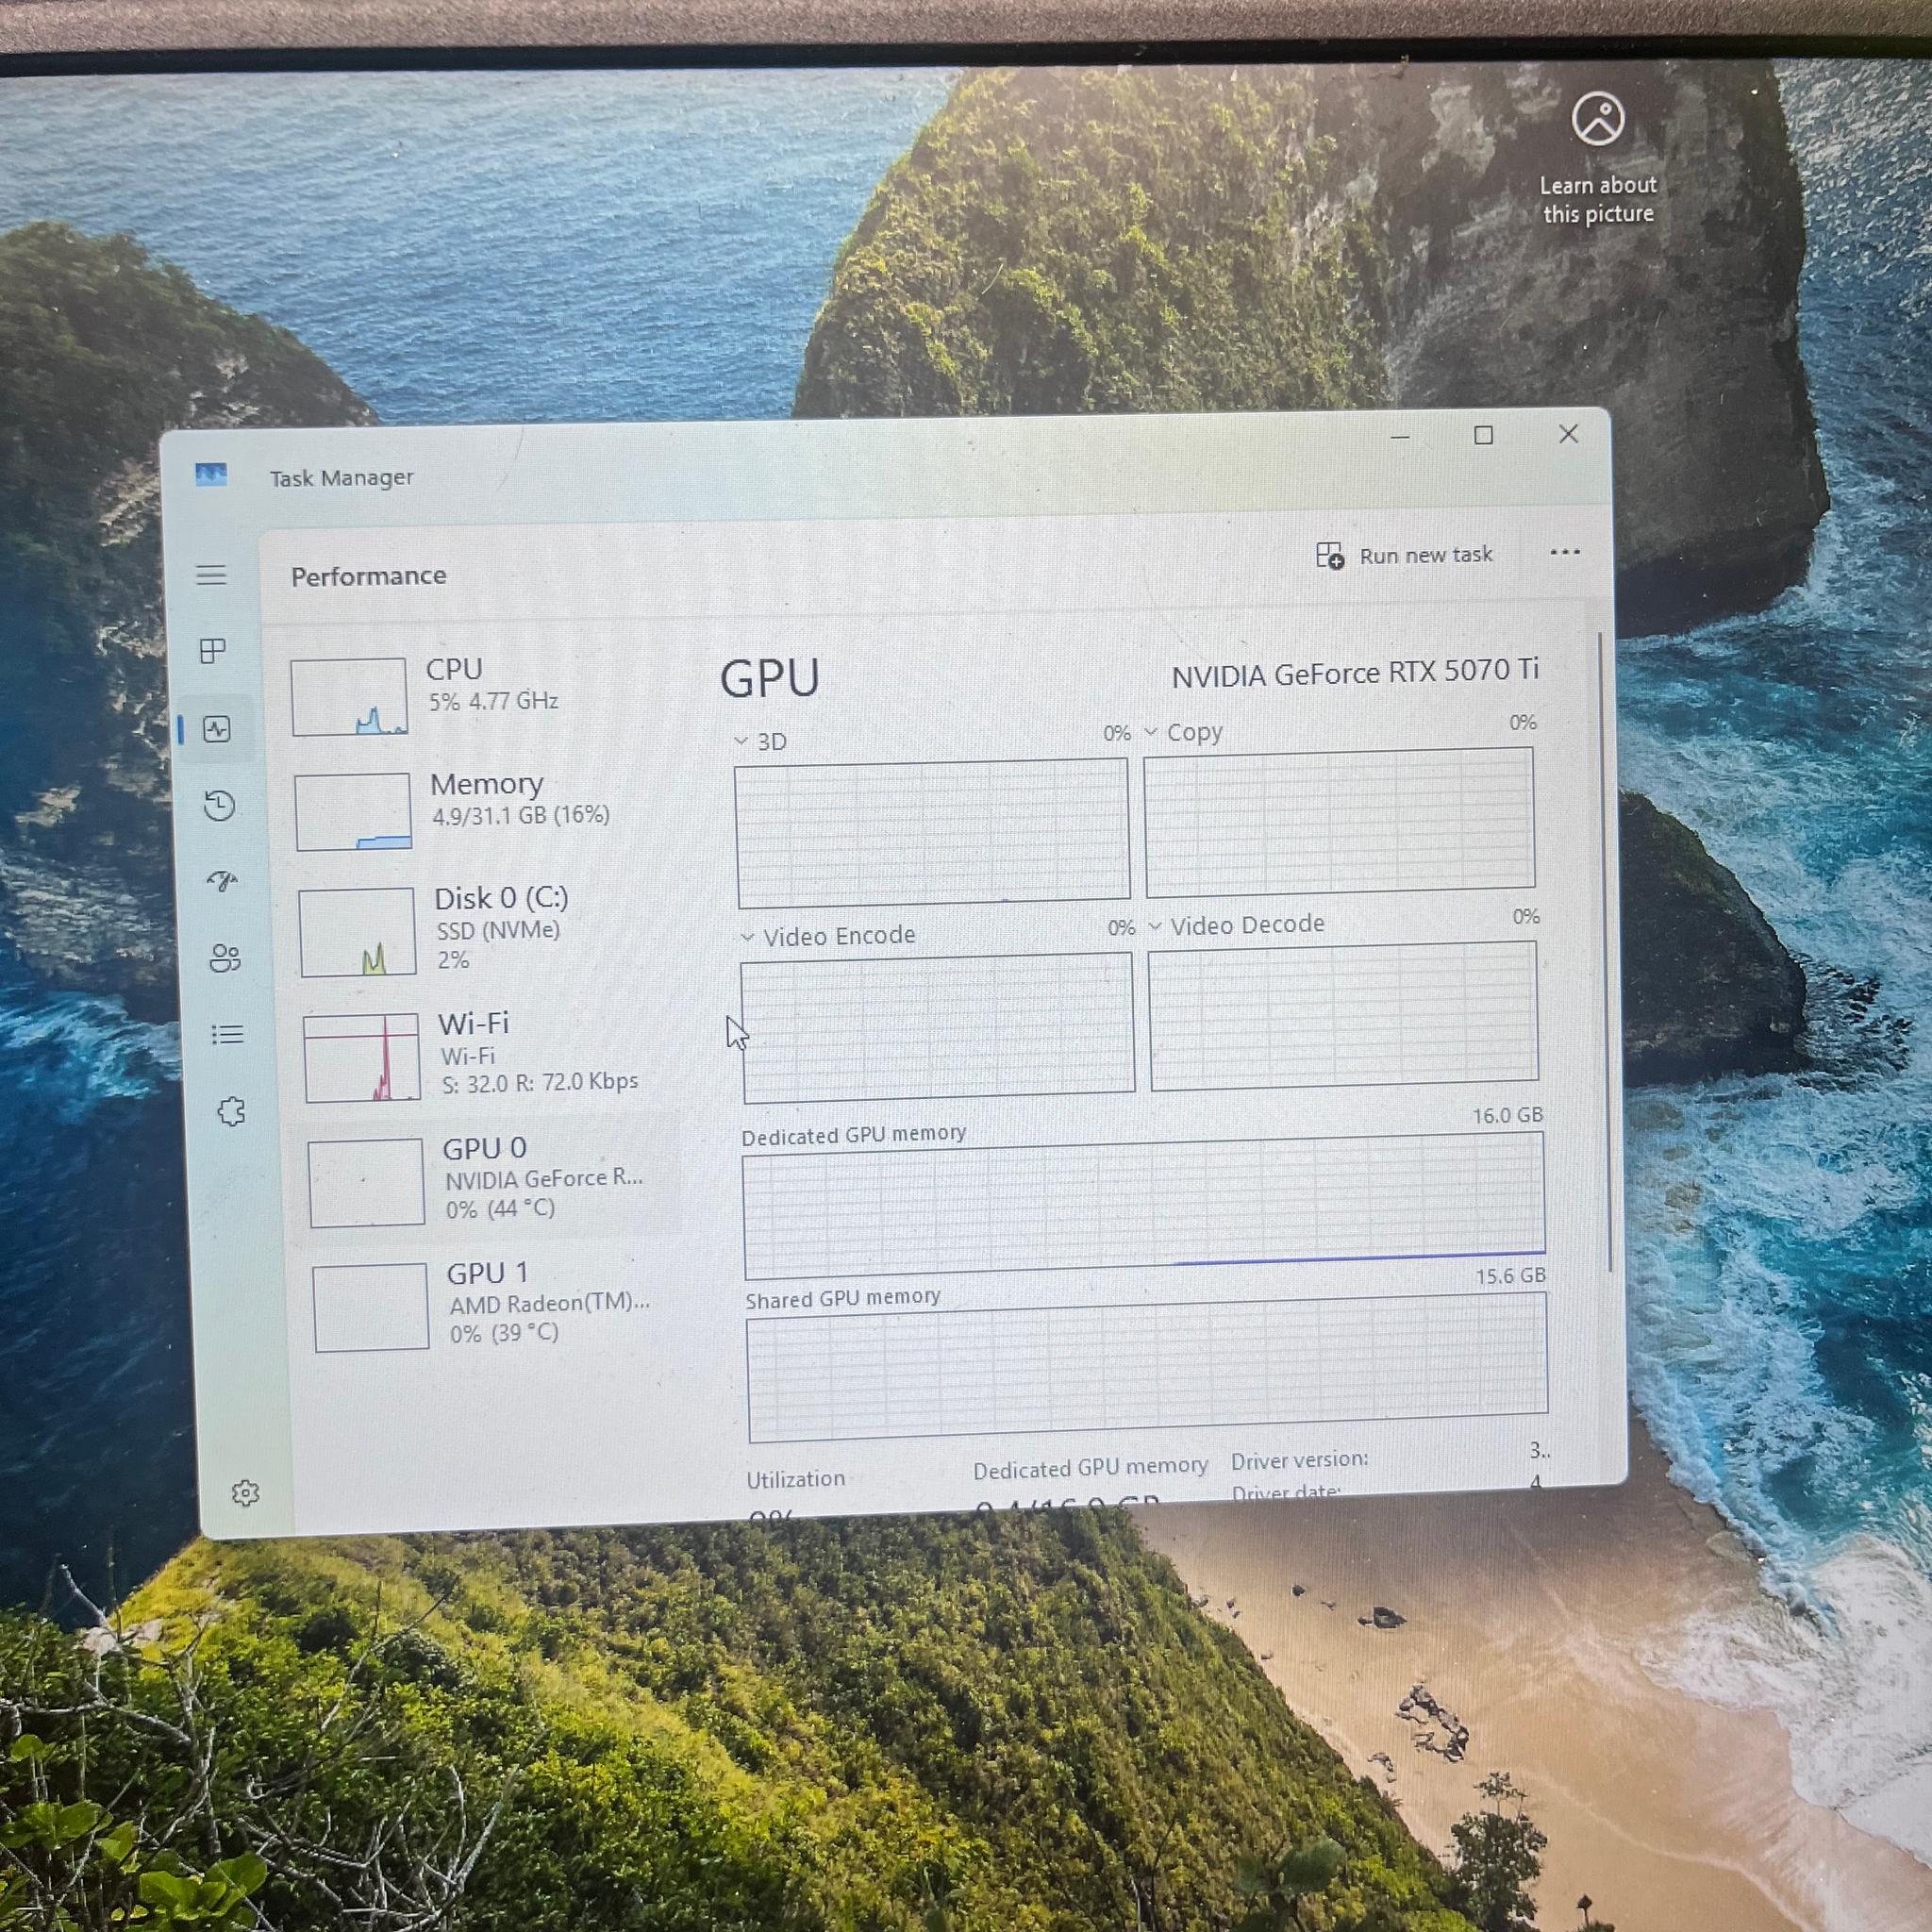Click Learn about this picture icon
Screen dimensions: 1932x1932
point(1598,119)
